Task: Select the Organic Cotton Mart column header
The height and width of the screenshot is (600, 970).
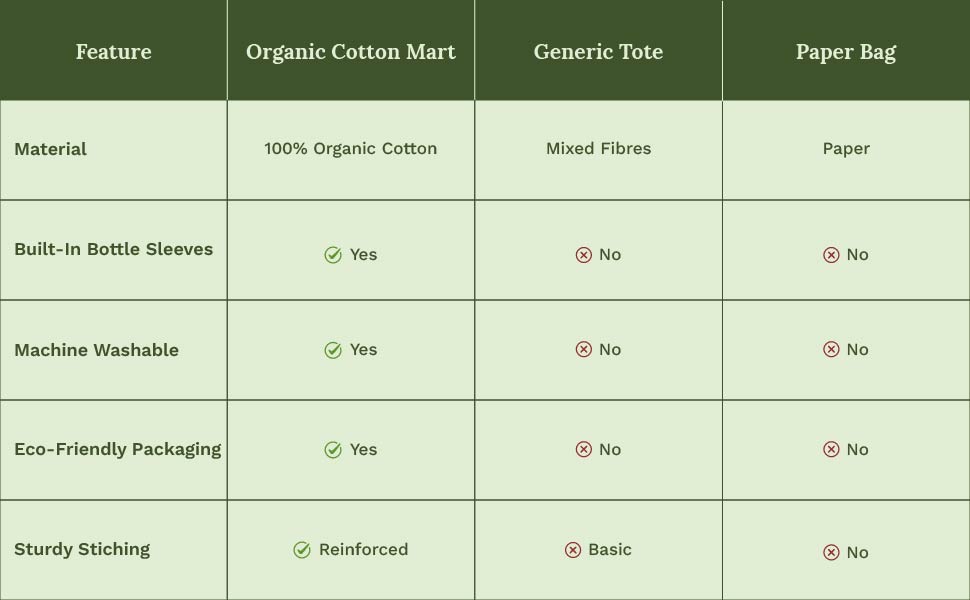Action: pyautogui.click(x=351, y=52)
